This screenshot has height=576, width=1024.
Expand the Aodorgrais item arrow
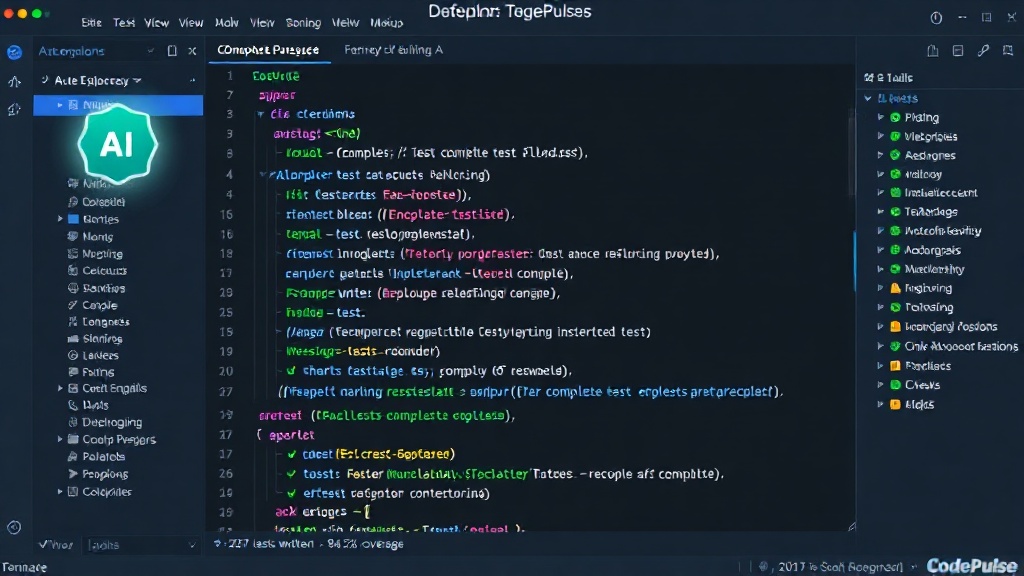click(880, 250)
